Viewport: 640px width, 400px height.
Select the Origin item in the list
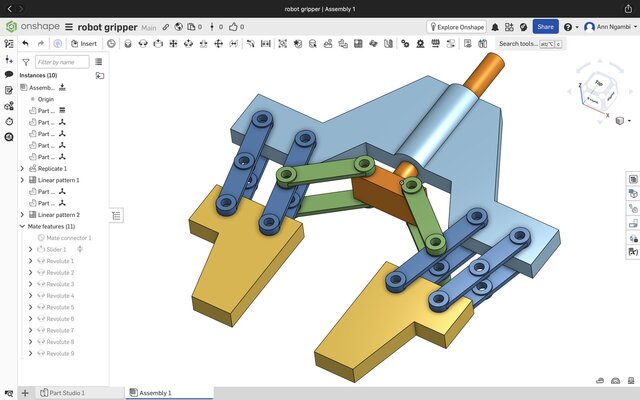[46, 99]
